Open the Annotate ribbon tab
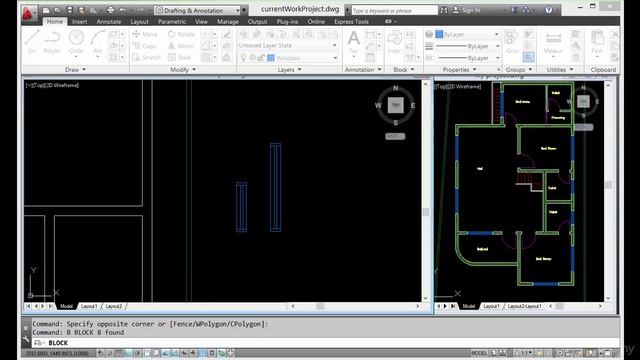Viewport: 640px width, 360px height. point(109,22)
